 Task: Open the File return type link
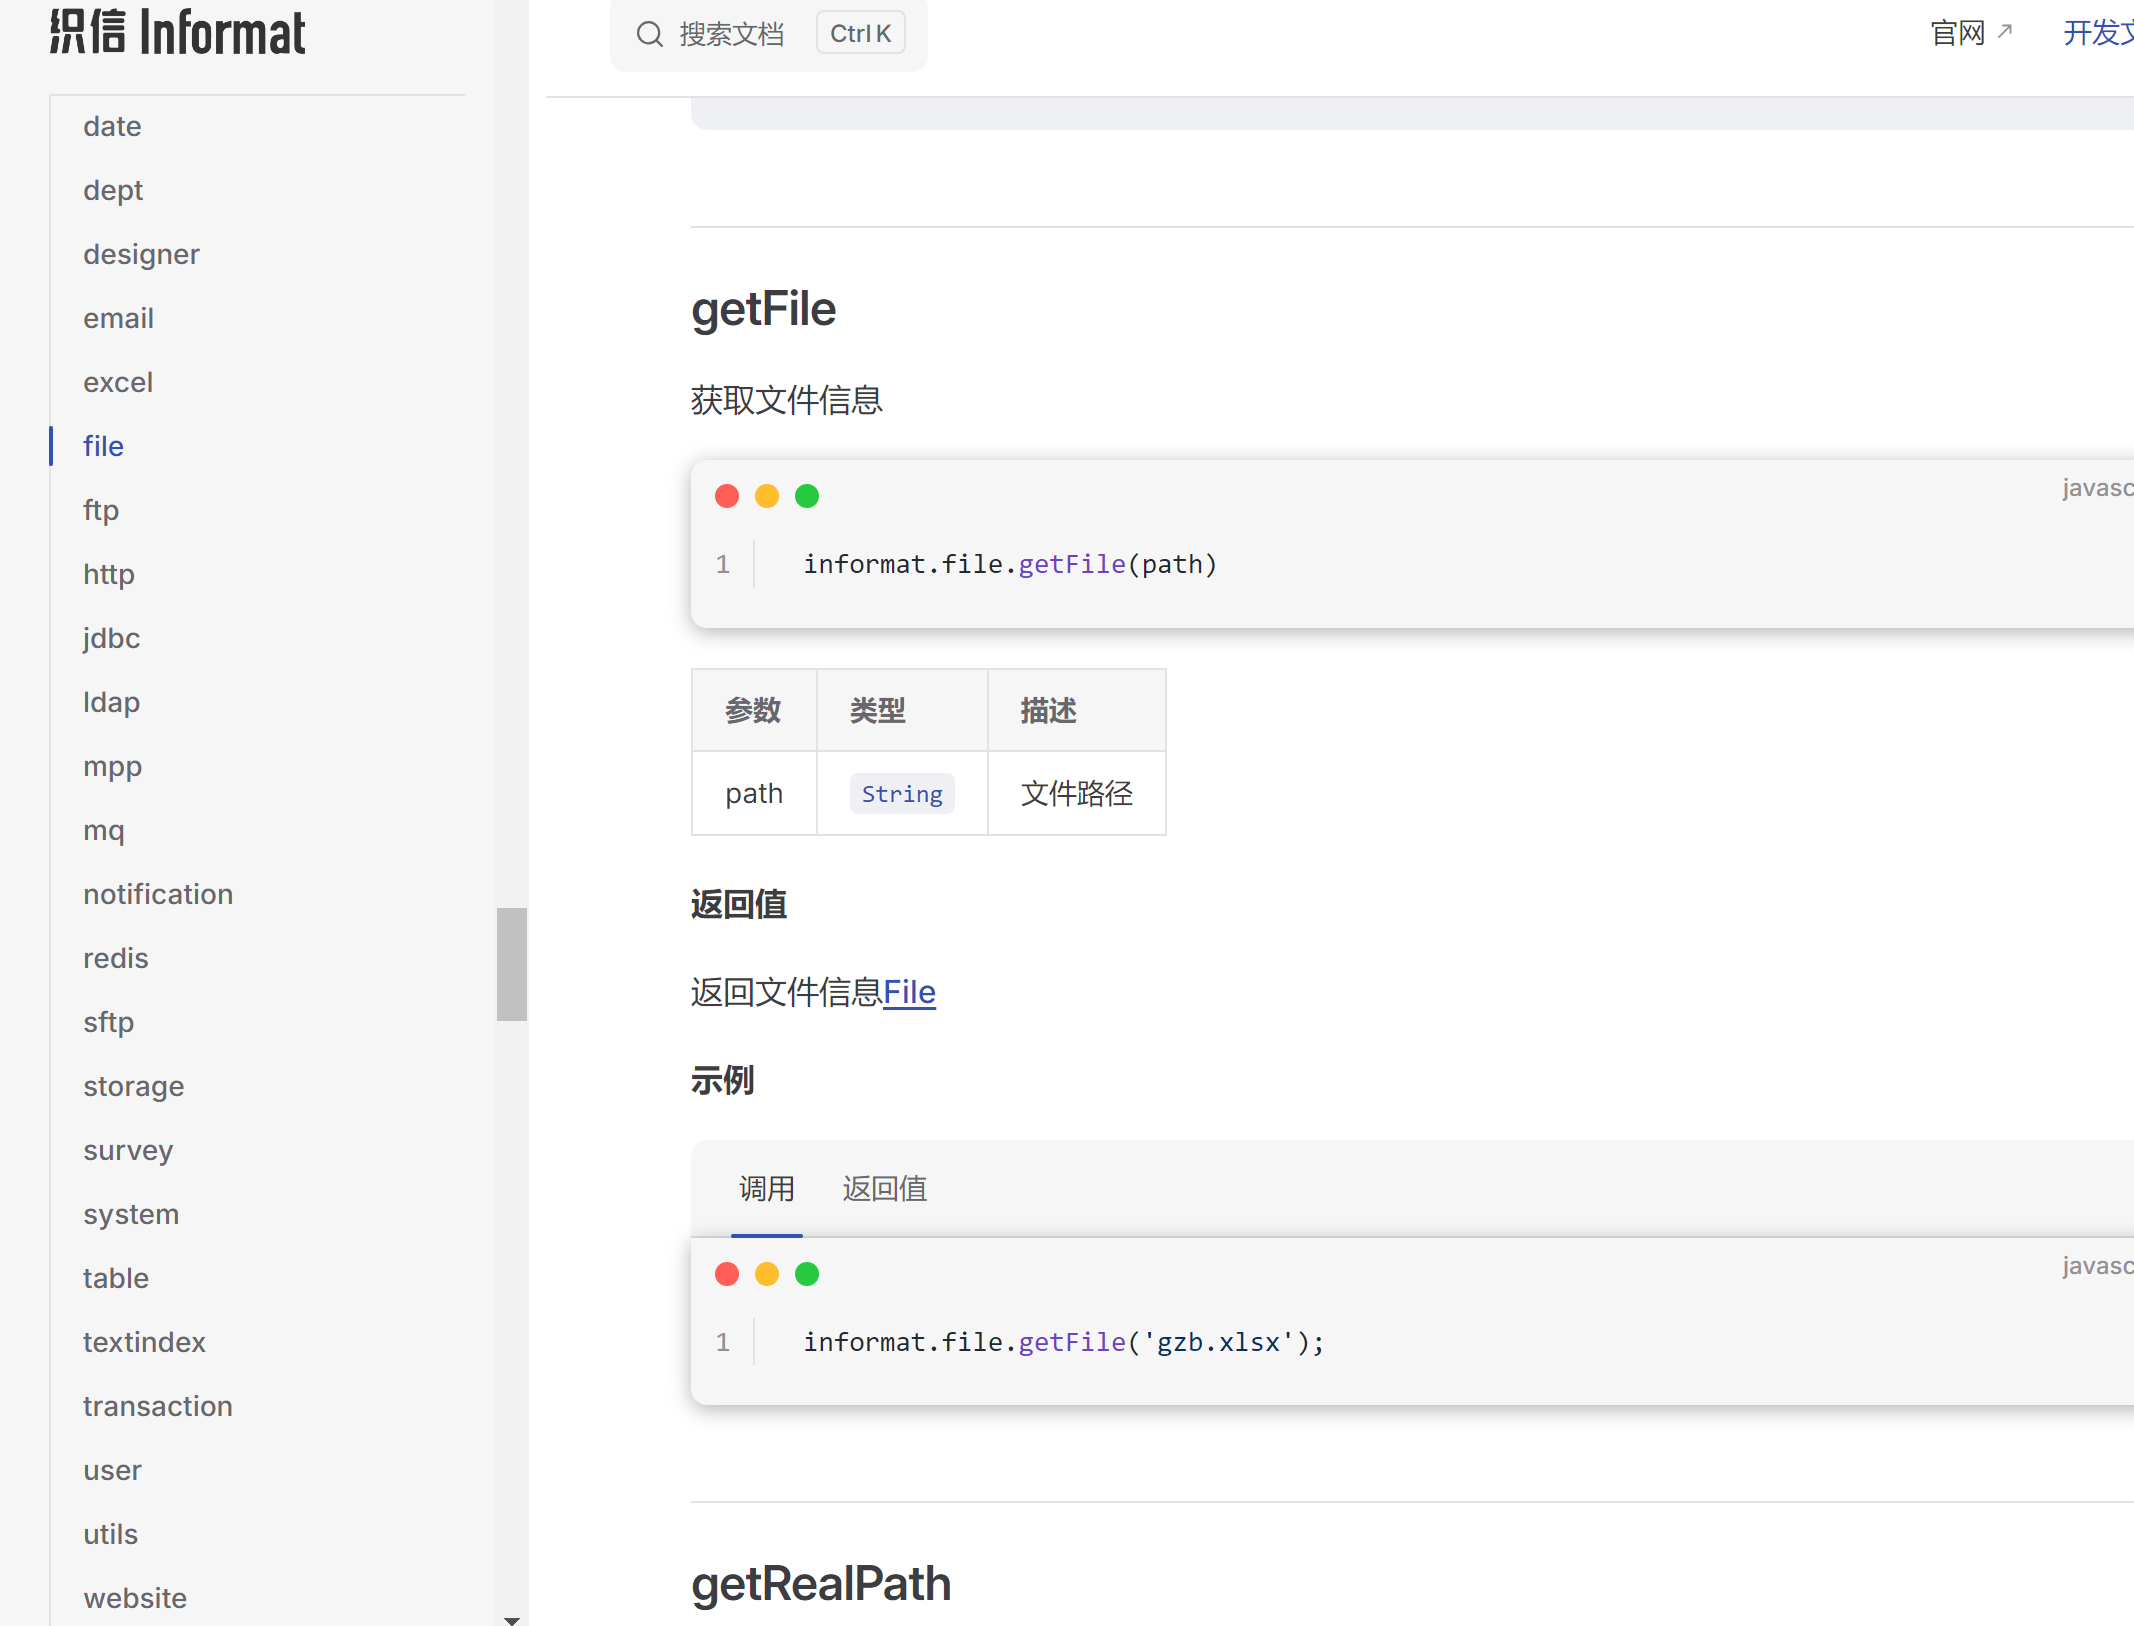point(909,992)
